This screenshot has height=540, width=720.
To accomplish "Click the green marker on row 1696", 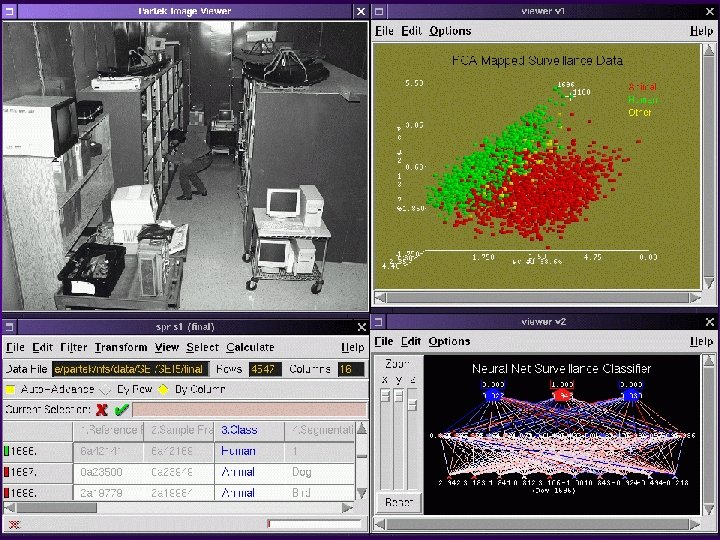I will click(6, 451).
